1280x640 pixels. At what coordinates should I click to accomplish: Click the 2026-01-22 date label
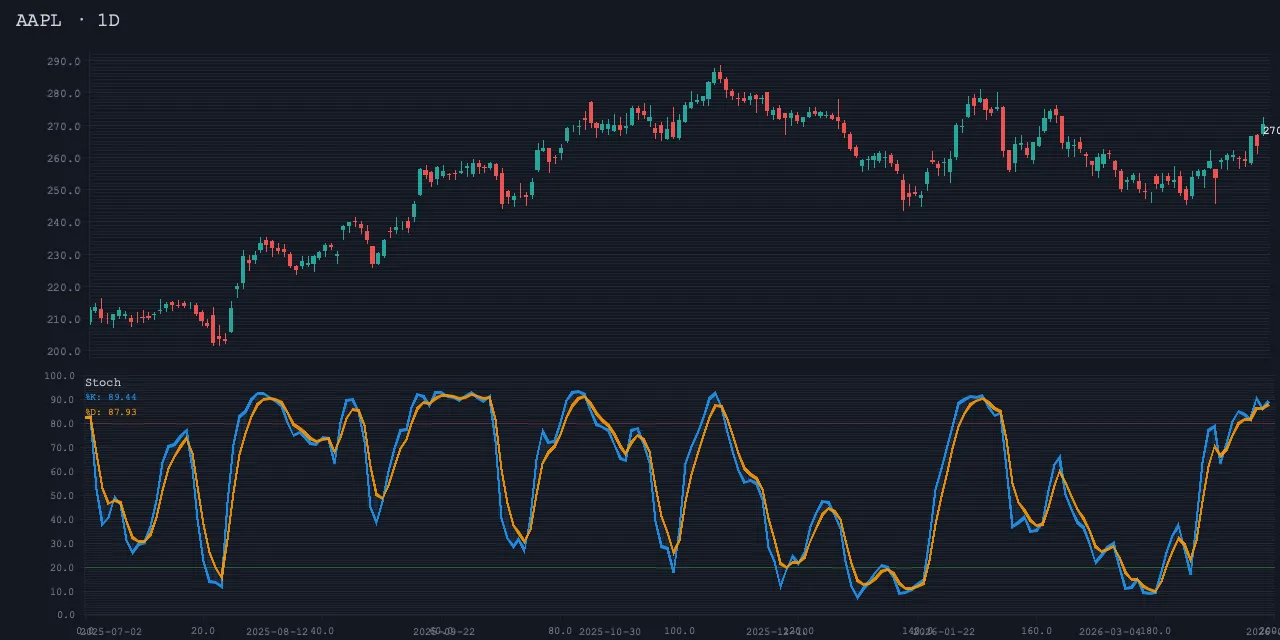(x=944, y=632)
